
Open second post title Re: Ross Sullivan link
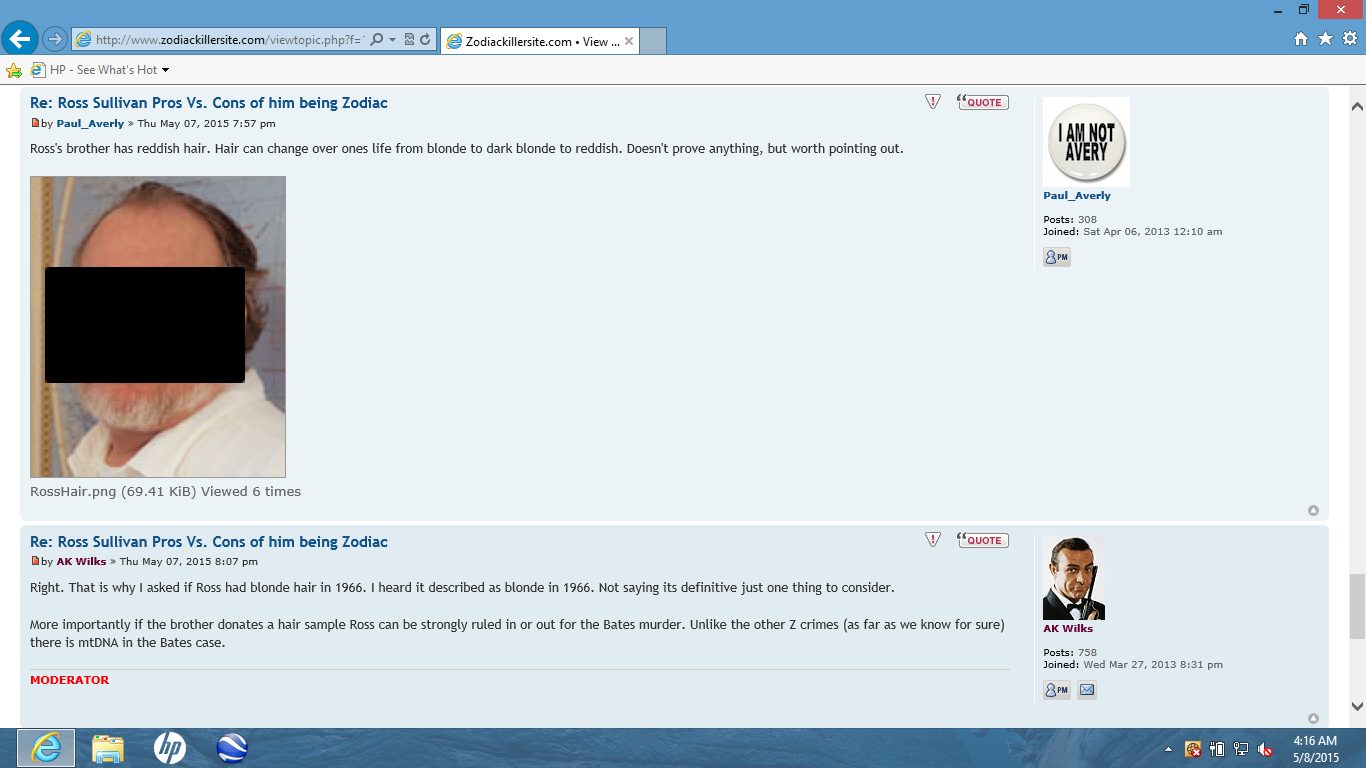pyautogui.click(x=209, y=542)
